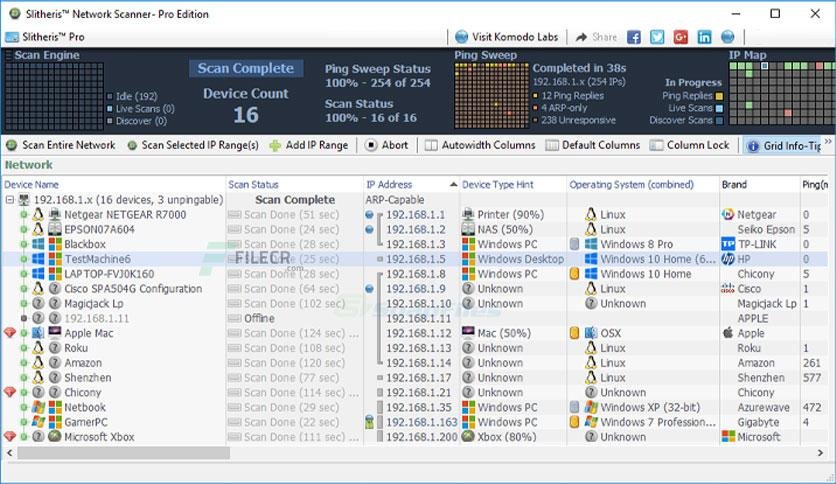Screen dimensions: 836x484
Task: Click the HP brand logo icon
Action: point(728,259)
